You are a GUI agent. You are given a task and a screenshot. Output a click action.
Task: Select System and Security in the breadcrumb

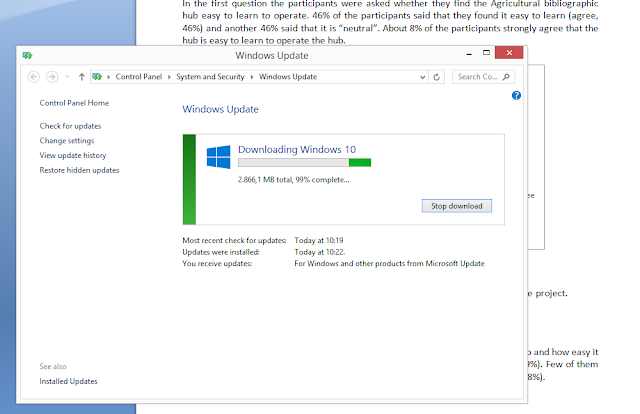point(210,77)
